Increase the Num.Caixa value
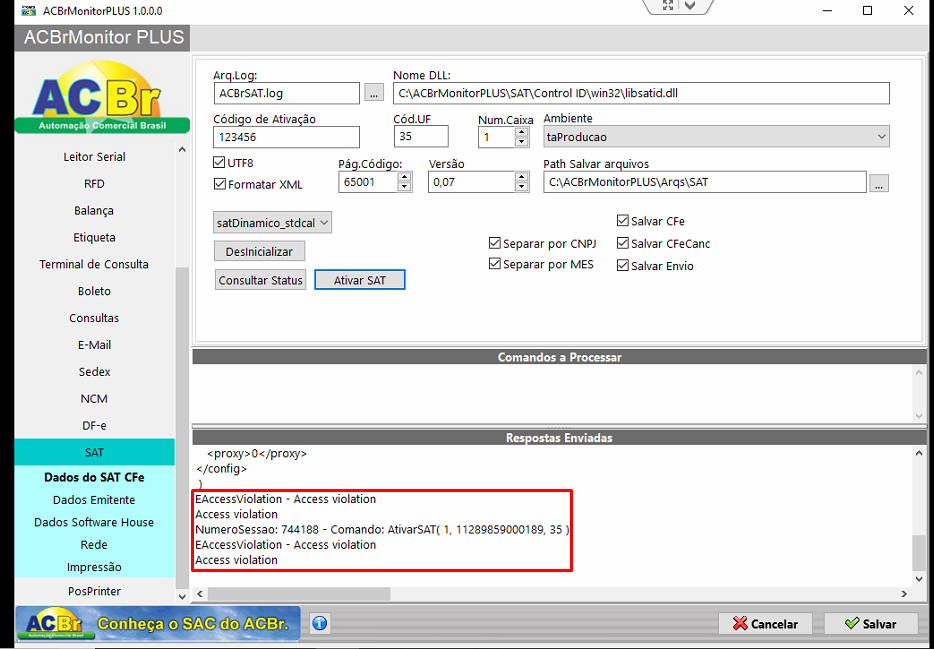The image size is (934, 649). click(522, 133)
